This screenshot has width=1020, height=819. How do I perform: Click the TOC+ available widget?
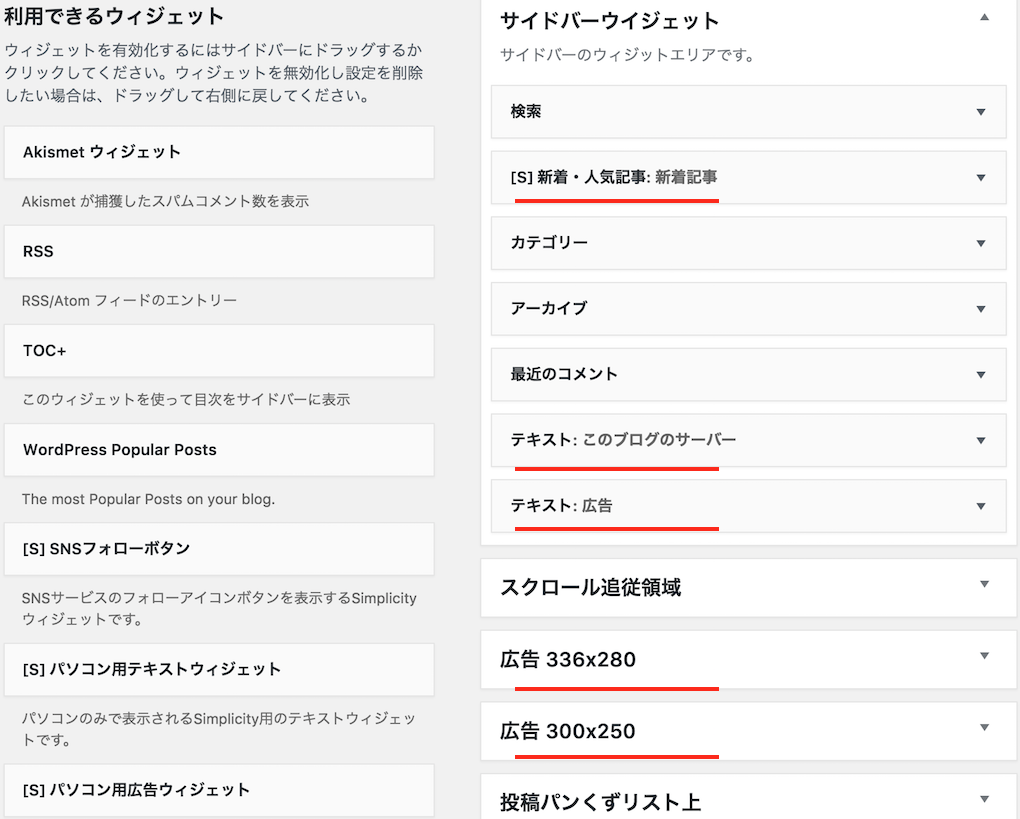(219, 350)
